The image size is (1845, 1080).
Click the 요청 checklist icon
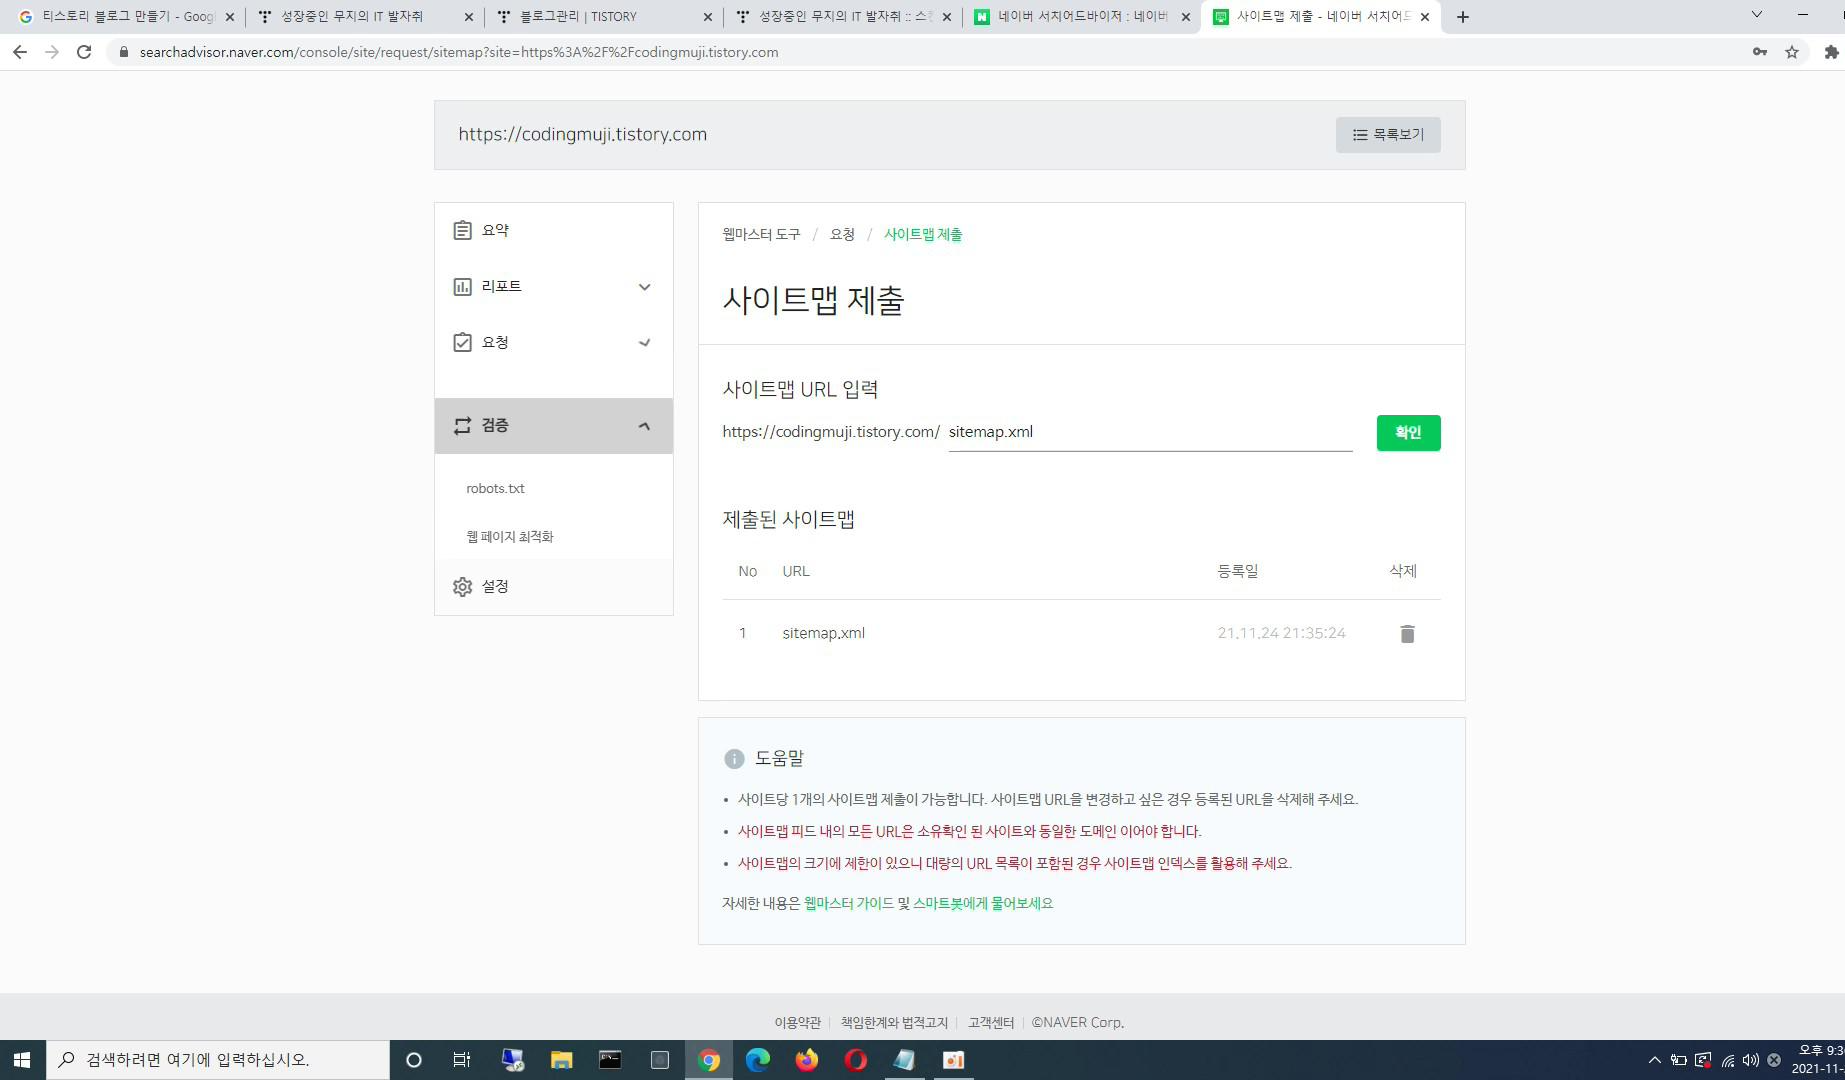pos(462,343)
